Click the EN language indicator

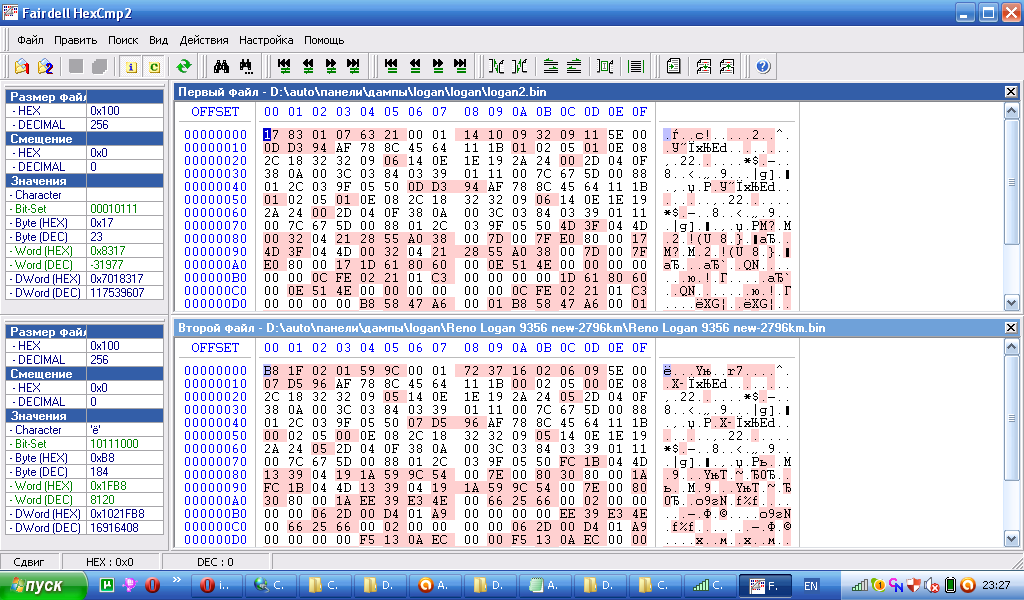click(x=810, y=586)
